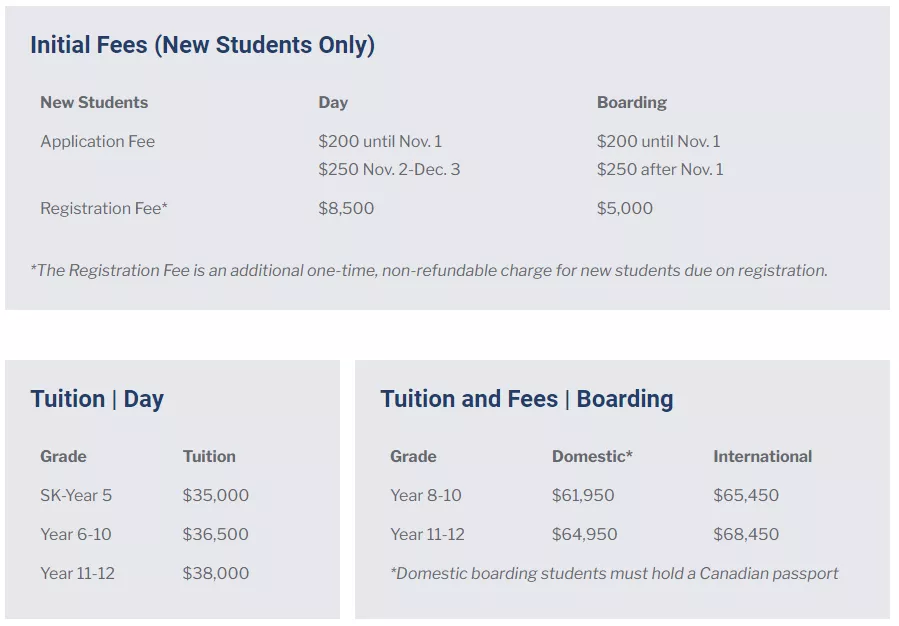
Task: Click the $200 until Nov. 1 Day fee
Action: tap(380, 142)
